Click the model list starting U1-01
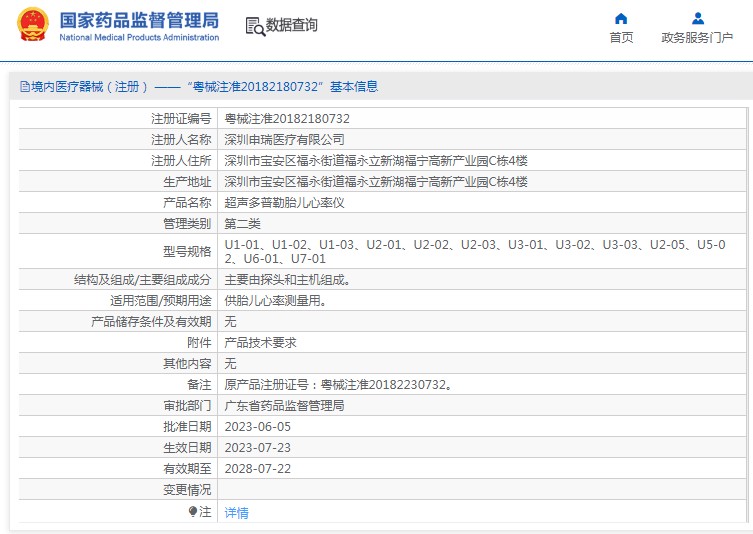Screen dimensions: 753x534 click(475, 252)
